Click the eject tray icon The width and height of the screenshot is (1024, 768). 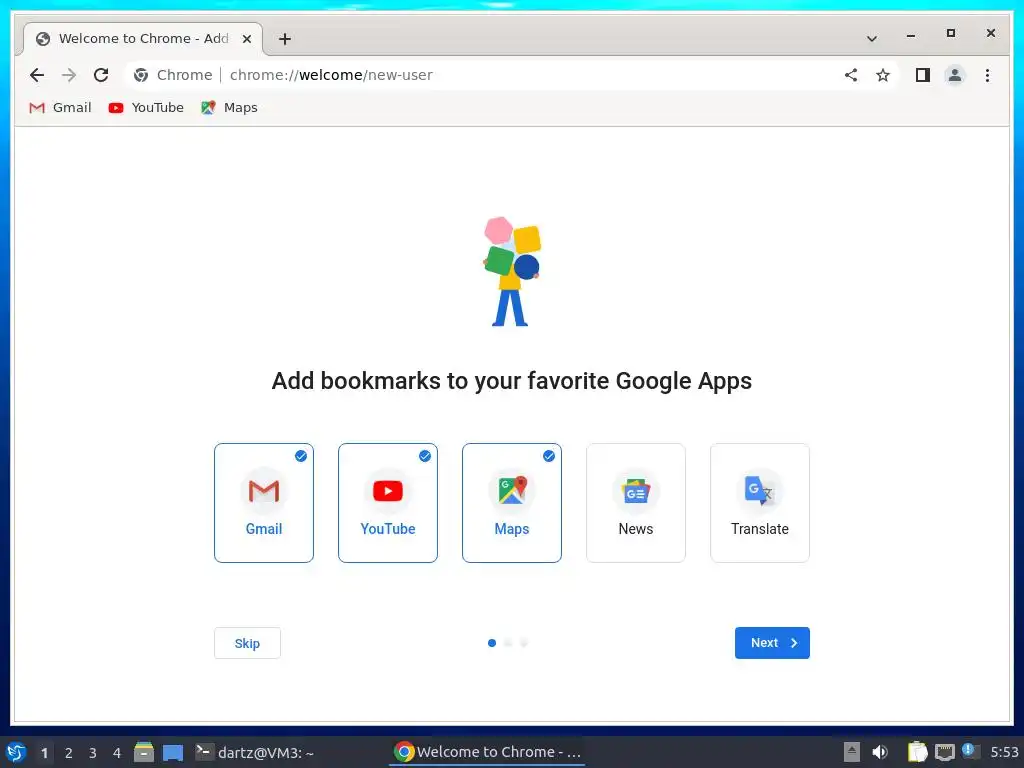click(852, 752)
